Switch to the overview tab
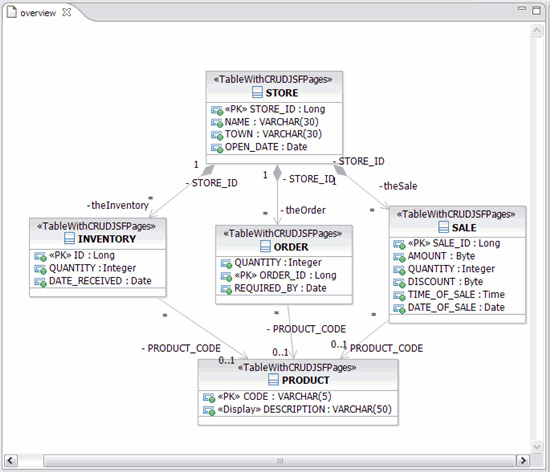550x472 pixels. coord(38,13)
